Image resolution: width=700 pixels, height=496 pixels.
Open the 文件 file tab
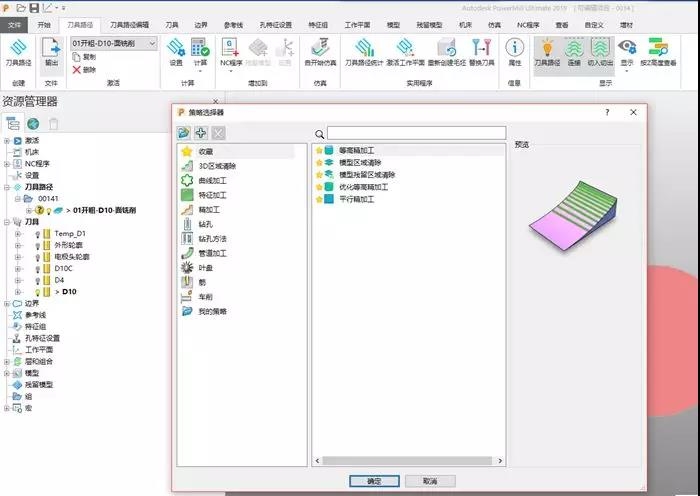[x=14, y=25]
